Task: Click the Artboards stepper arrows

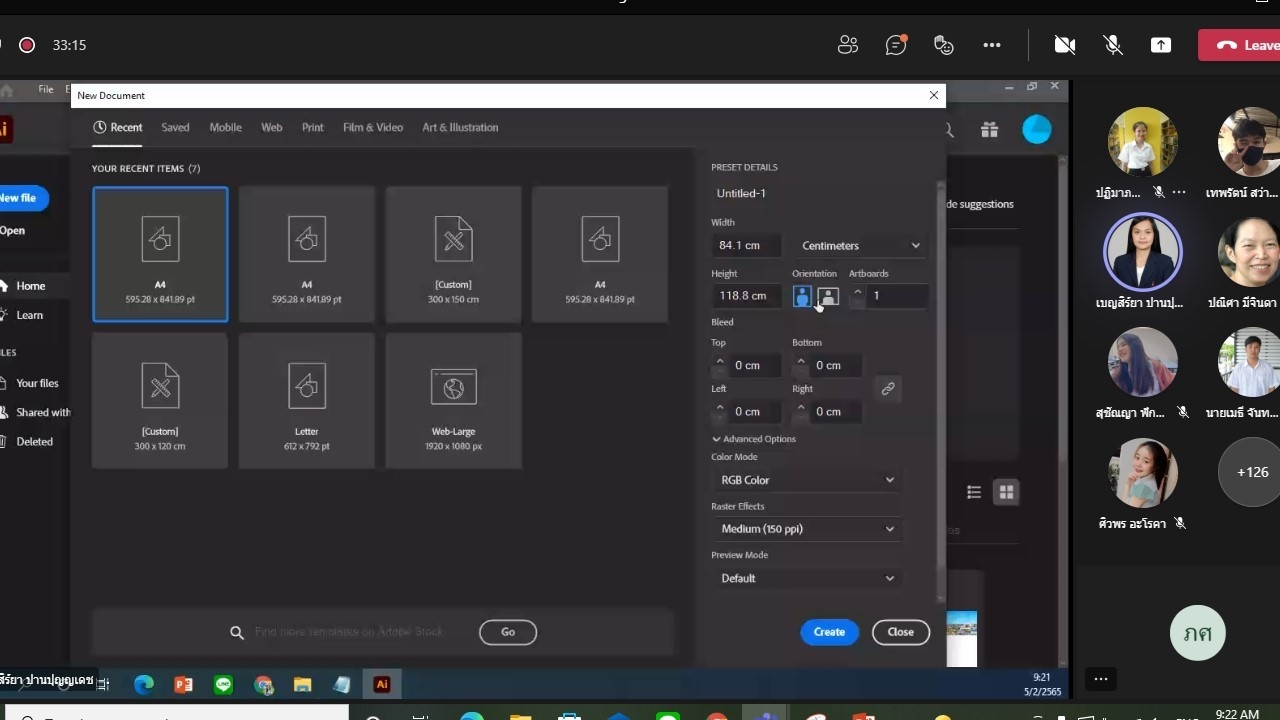Action: pyautogui.click(x=857, y=296)
